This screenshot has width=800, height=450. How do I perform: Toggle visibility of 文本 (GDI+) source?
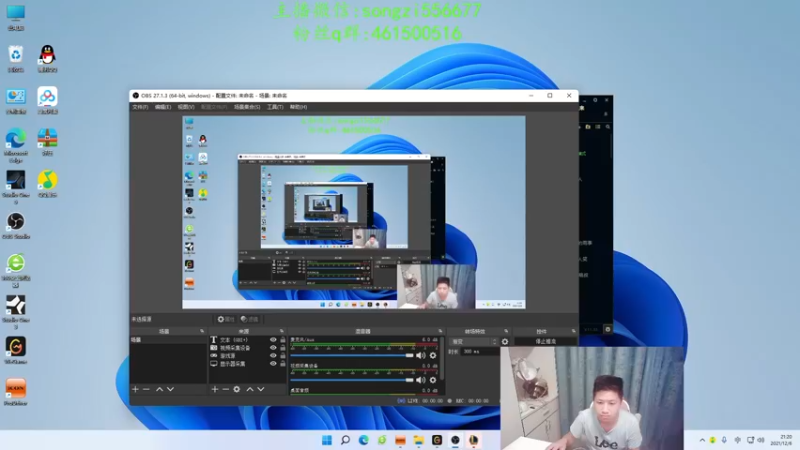273,340
